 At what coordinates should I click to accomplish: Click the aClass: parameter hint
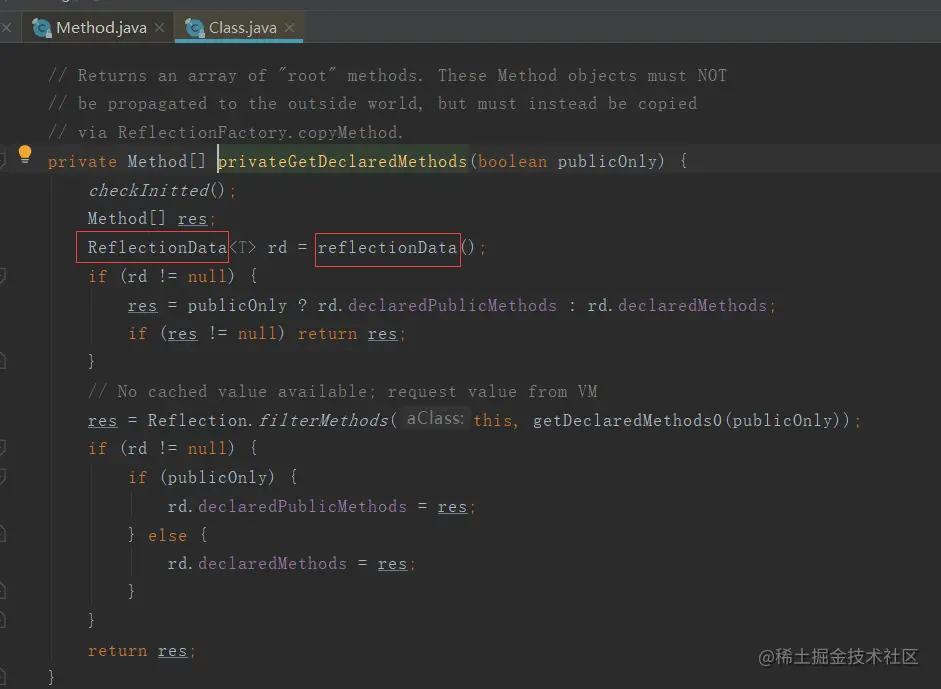coord(435,418)
